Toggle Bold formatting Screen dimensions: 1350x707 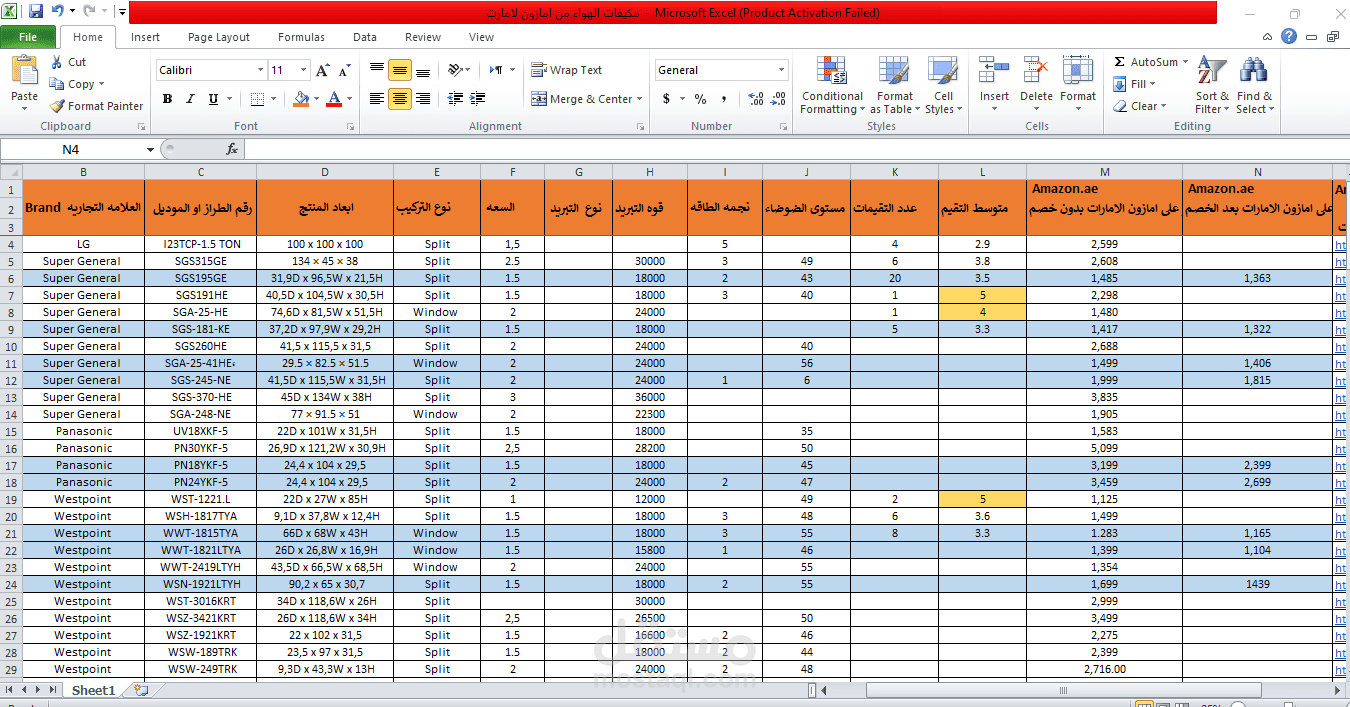167,99
